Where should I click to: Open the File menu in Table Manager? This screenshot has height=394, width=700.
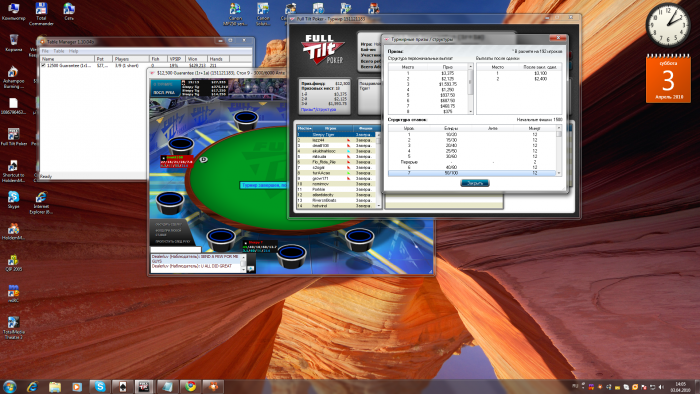pos(45,51)
